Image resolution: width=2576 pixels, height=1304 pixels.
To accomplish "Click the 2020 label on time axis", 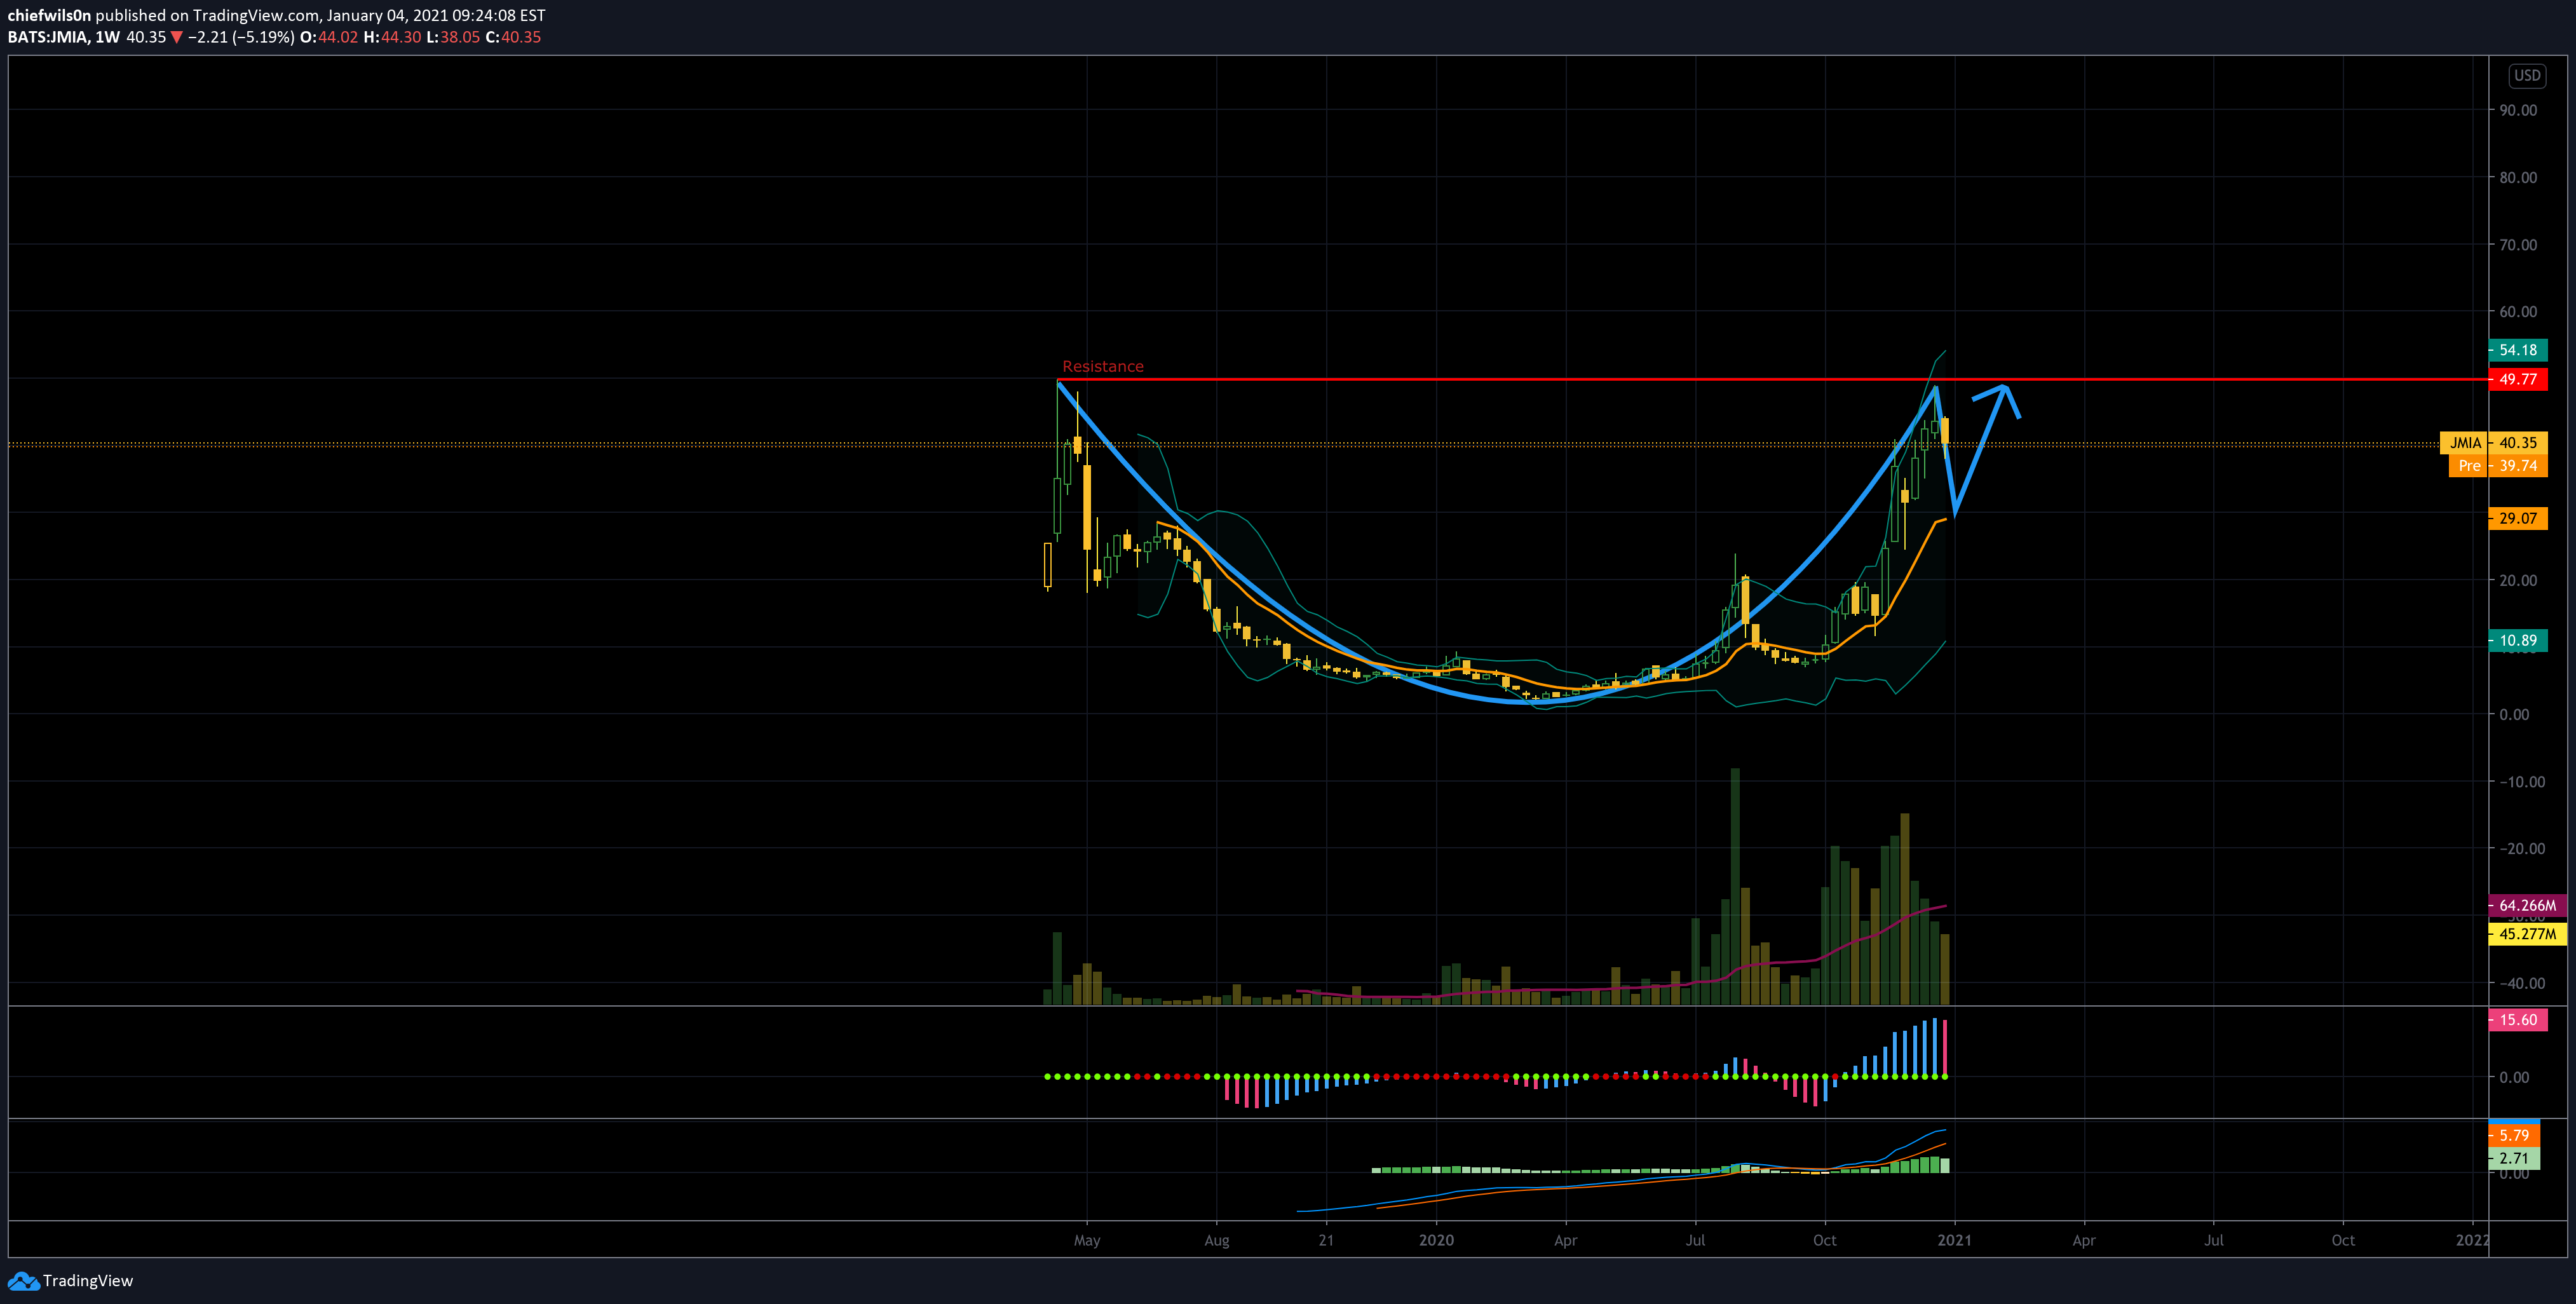I will pyautogui.click(x=1436, y=1240).
